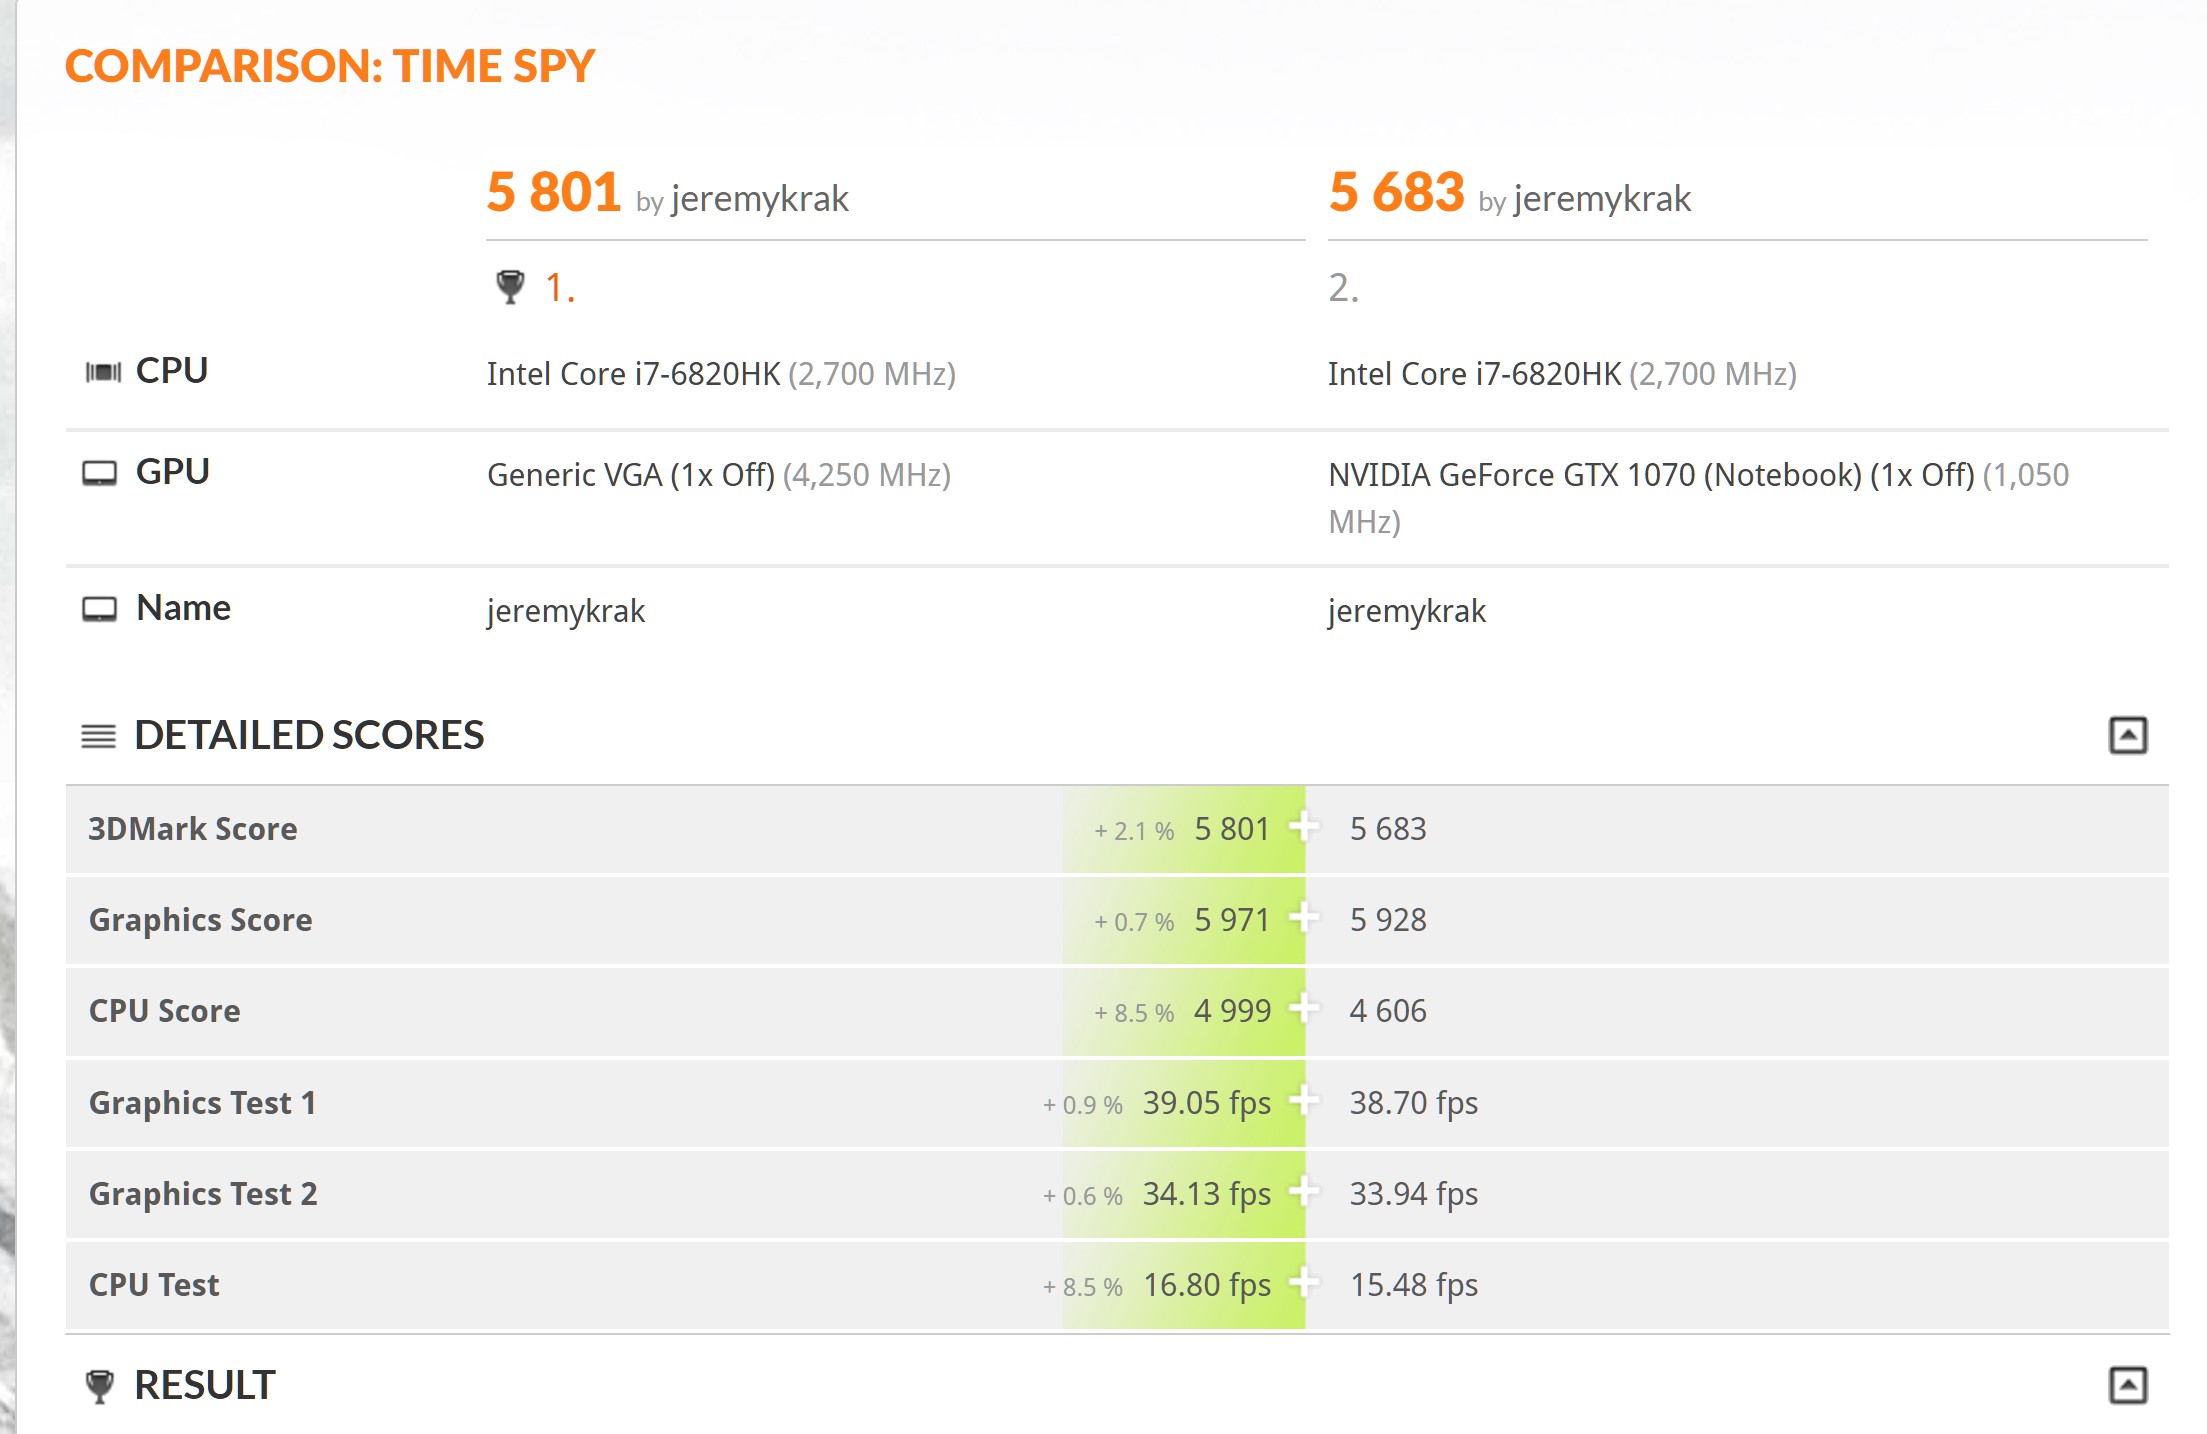
Task: Click the plus icon in CPU Score row
Action: point(1303,1009)
